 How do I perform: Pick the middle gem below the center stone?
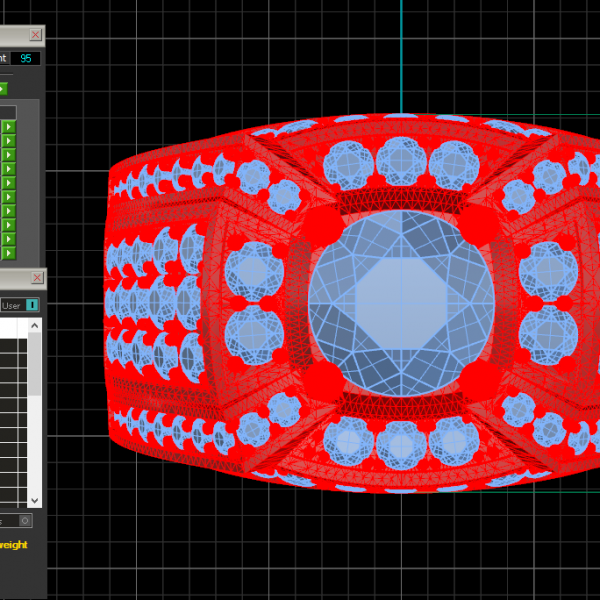pyautogui.click(x=401, y=444)
